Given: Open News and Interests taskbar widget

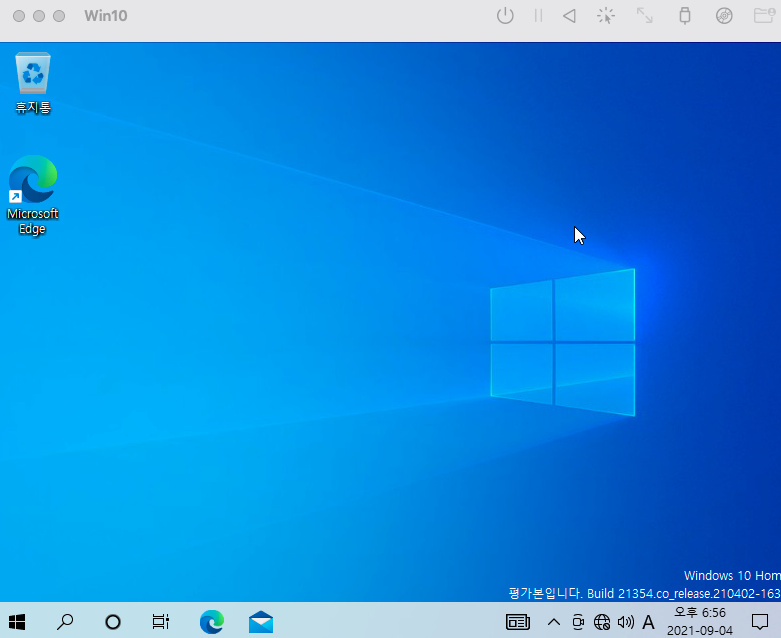Looking at the screenshot, I should point(518,622).
